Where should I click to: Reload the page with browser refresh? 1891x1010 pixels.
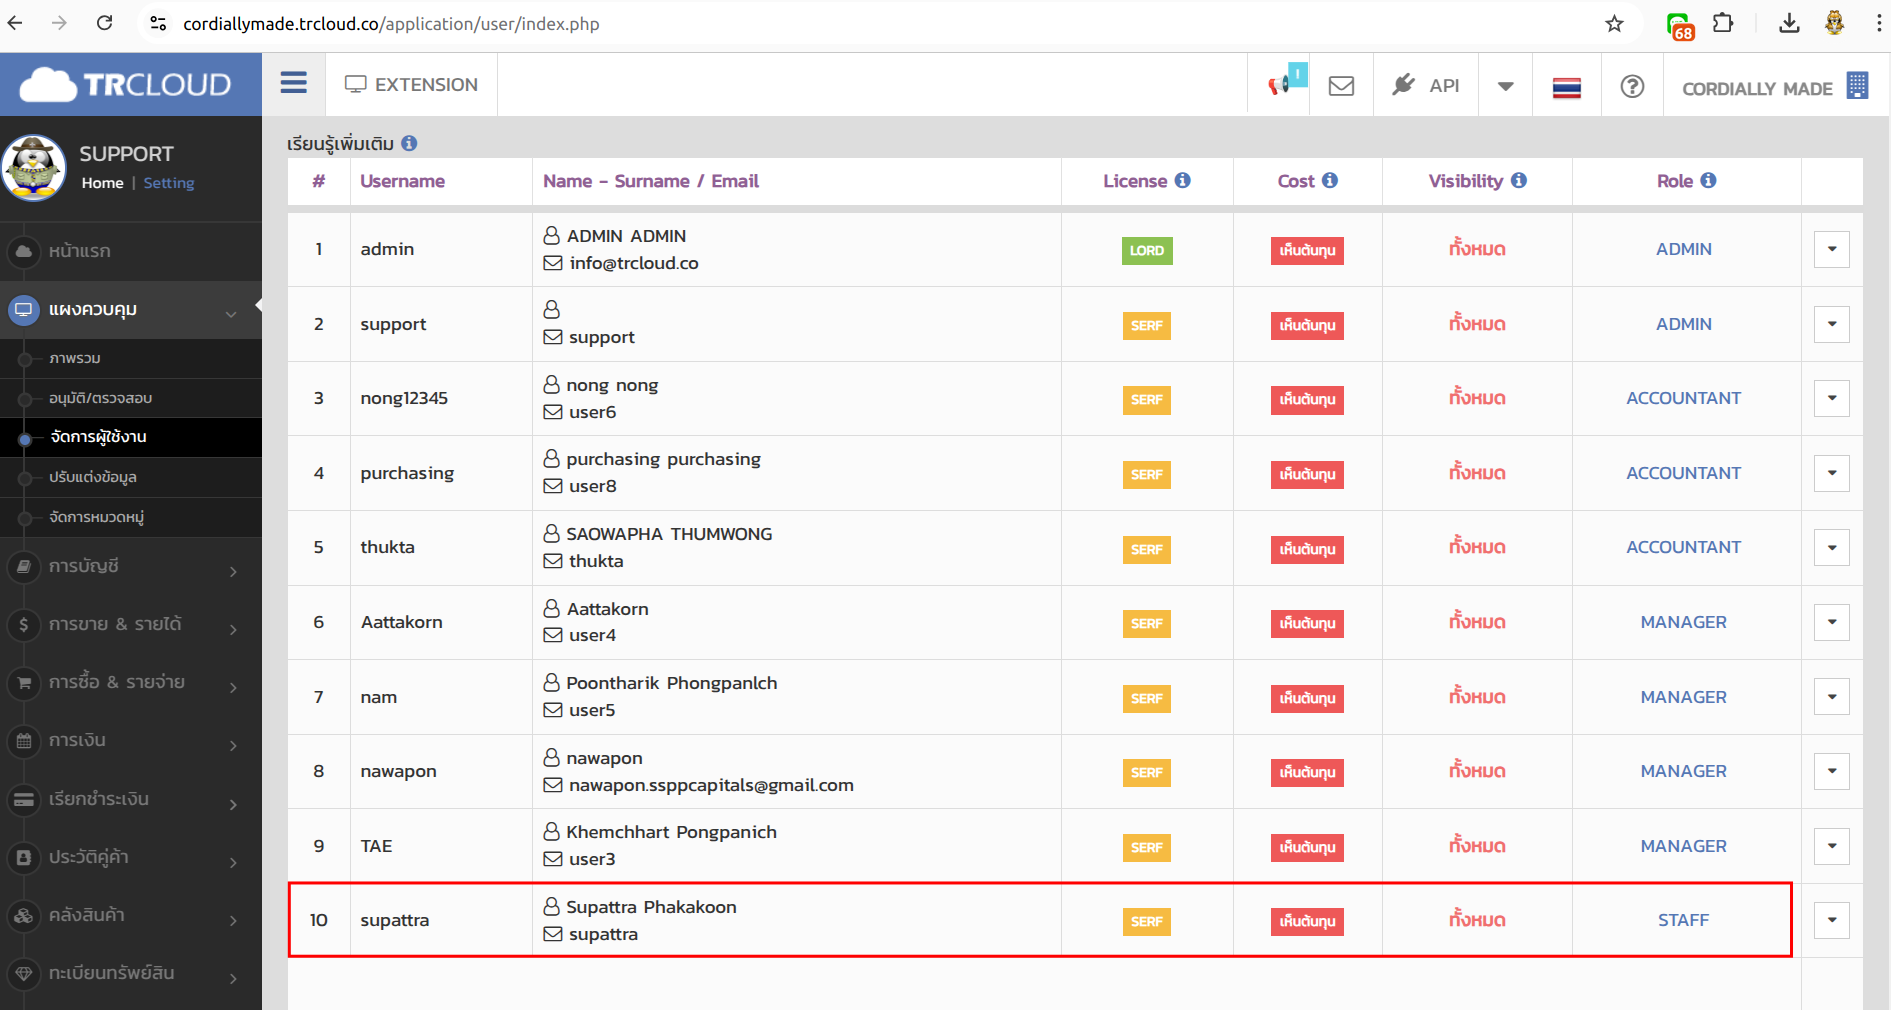click(x=104, y=23)
